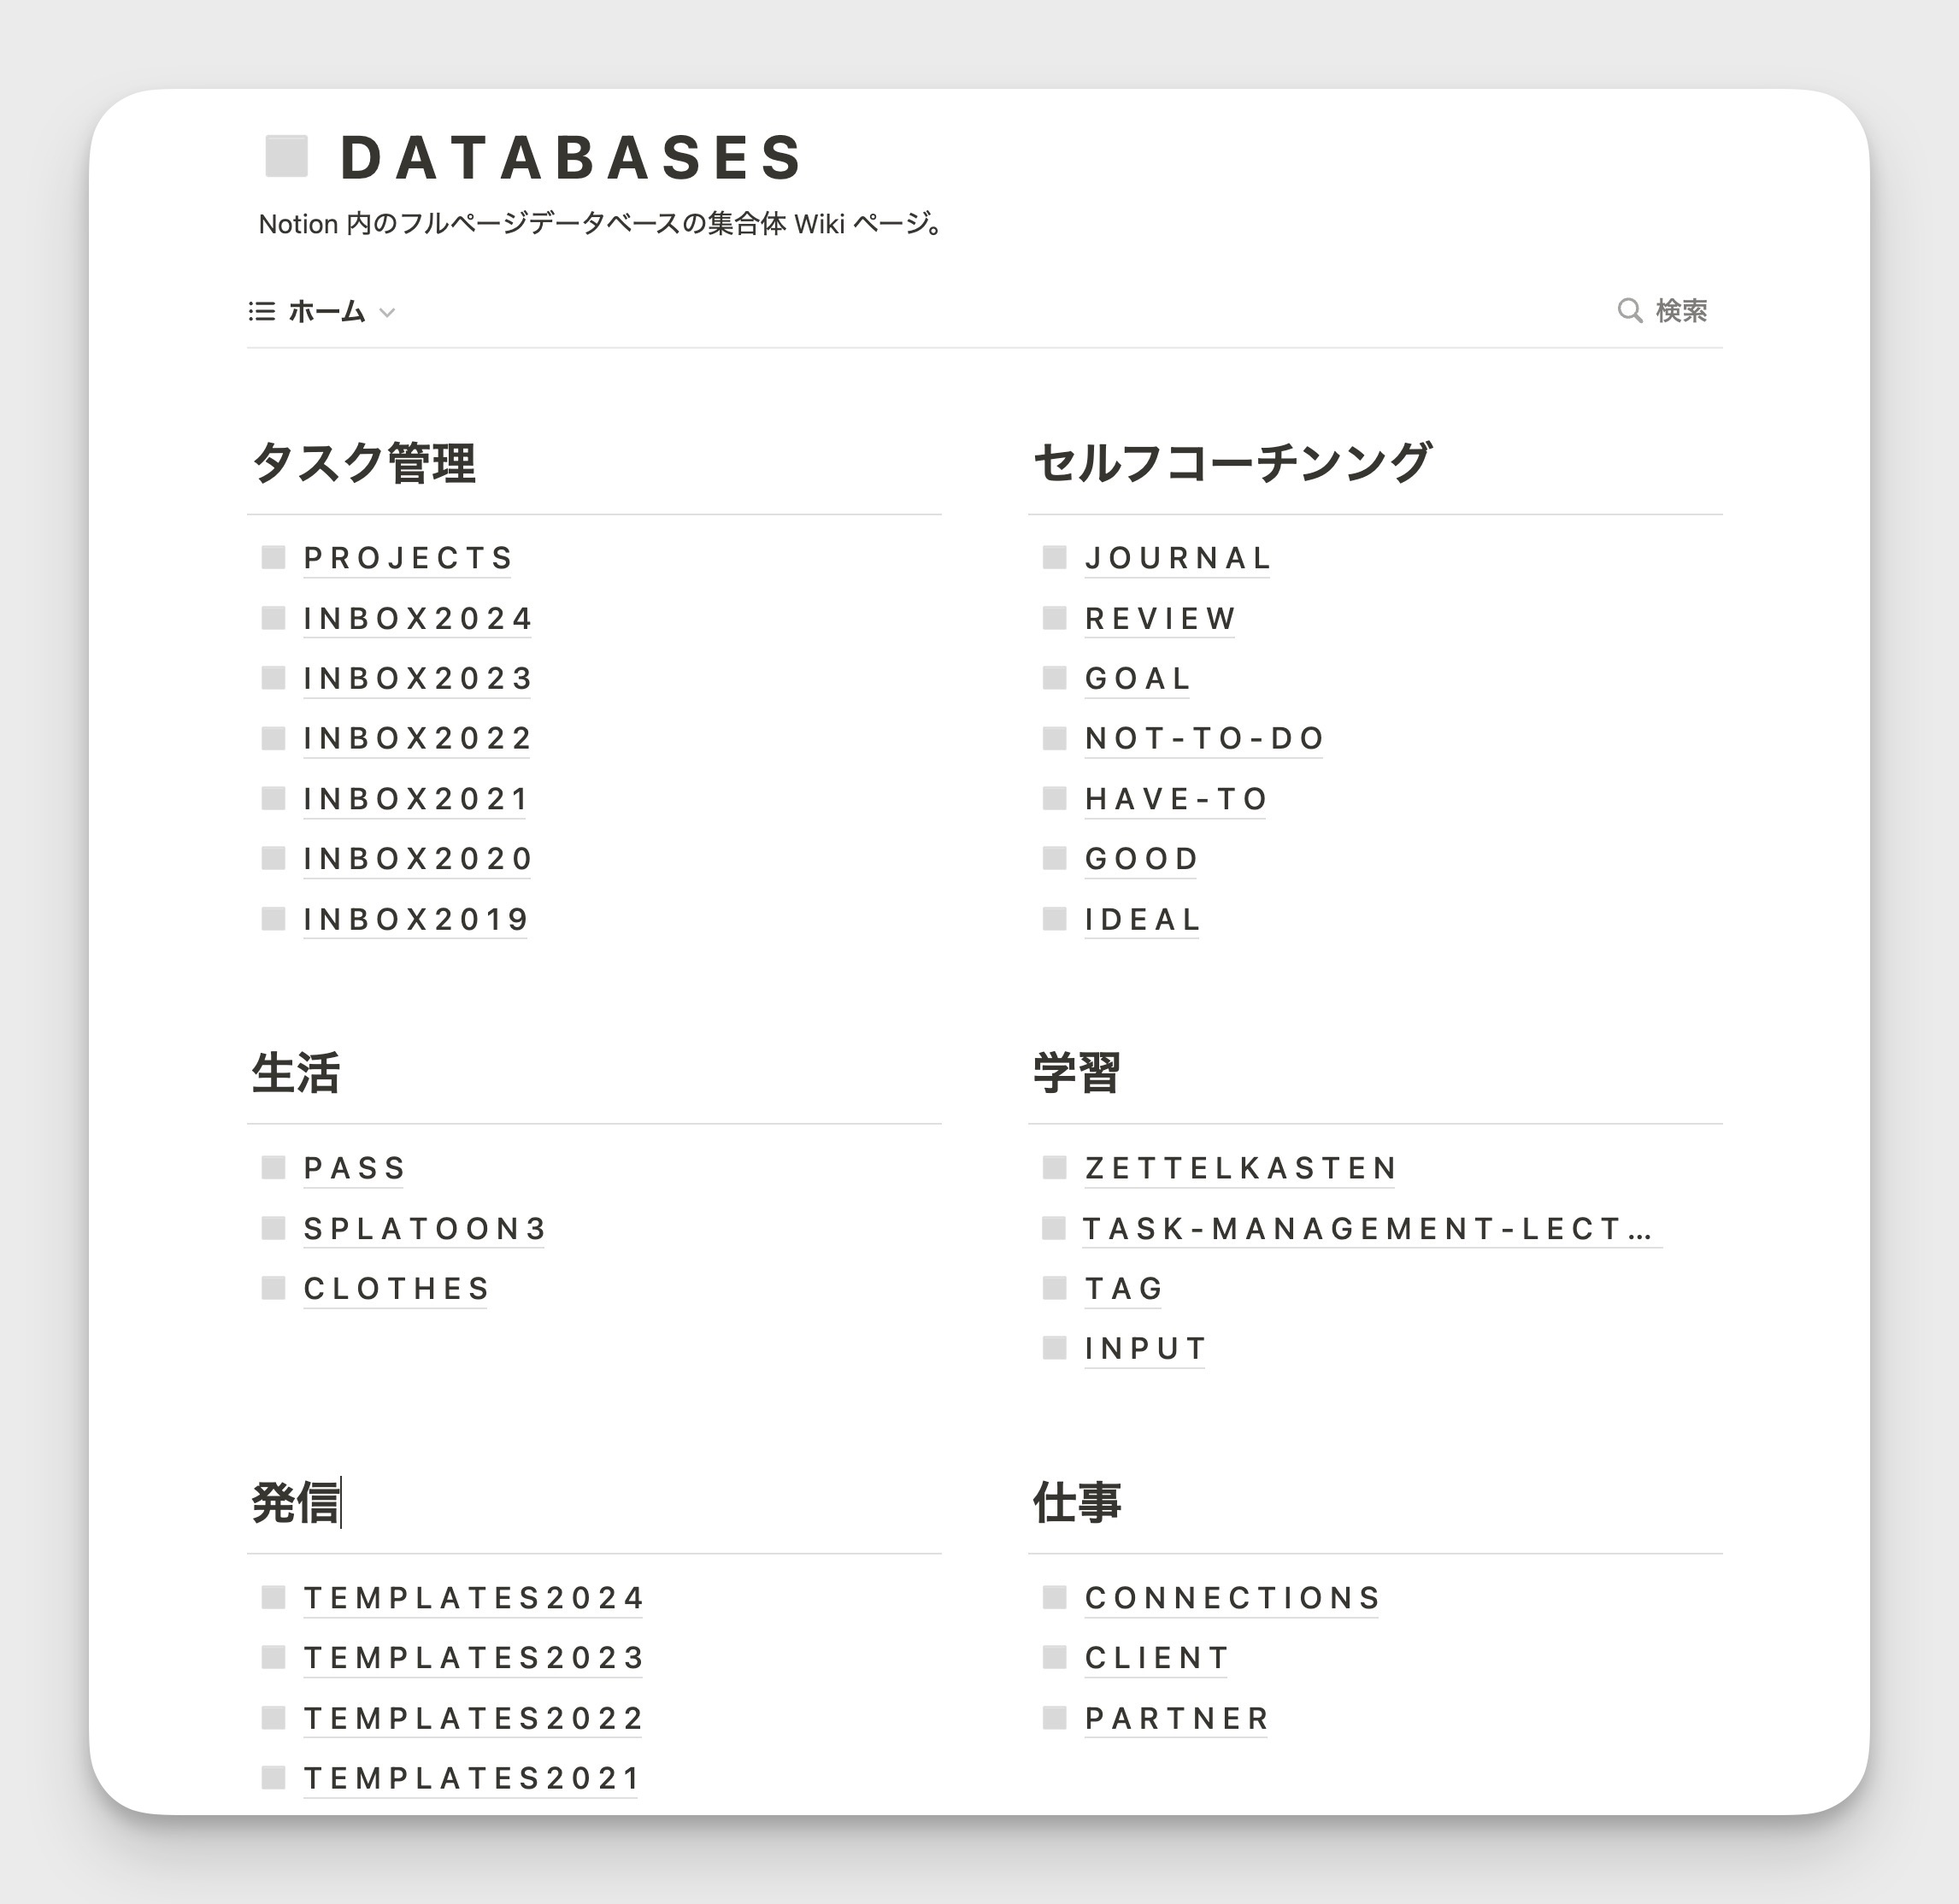This screenshot has width=1959, height=1904.
Task: Open the REVIEW database
Action: tap(1160, 619)
